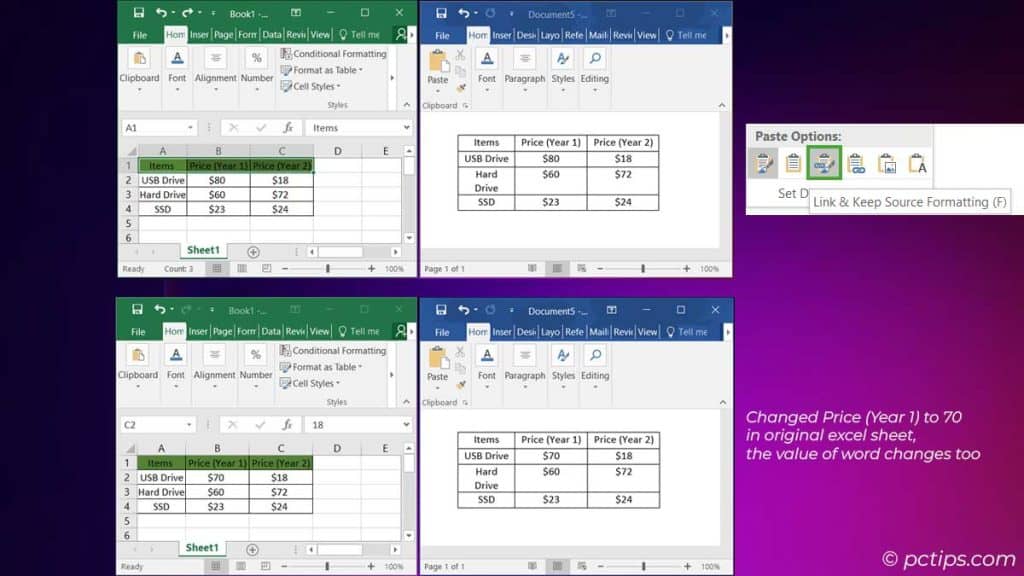Open the File menu in Word showing USB Drive $70
1024x576 pixels.
[x=441, y=332]
